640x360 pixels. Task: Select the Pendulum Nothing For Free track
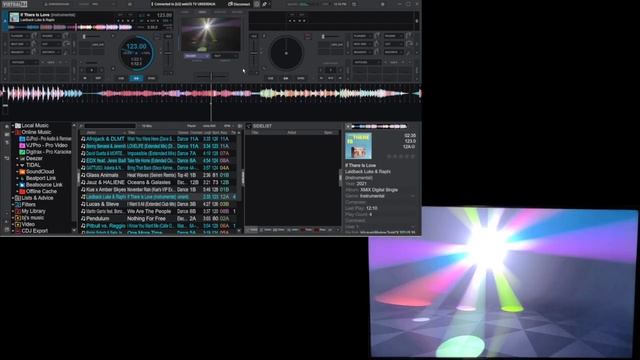click(x=158, y=219)
